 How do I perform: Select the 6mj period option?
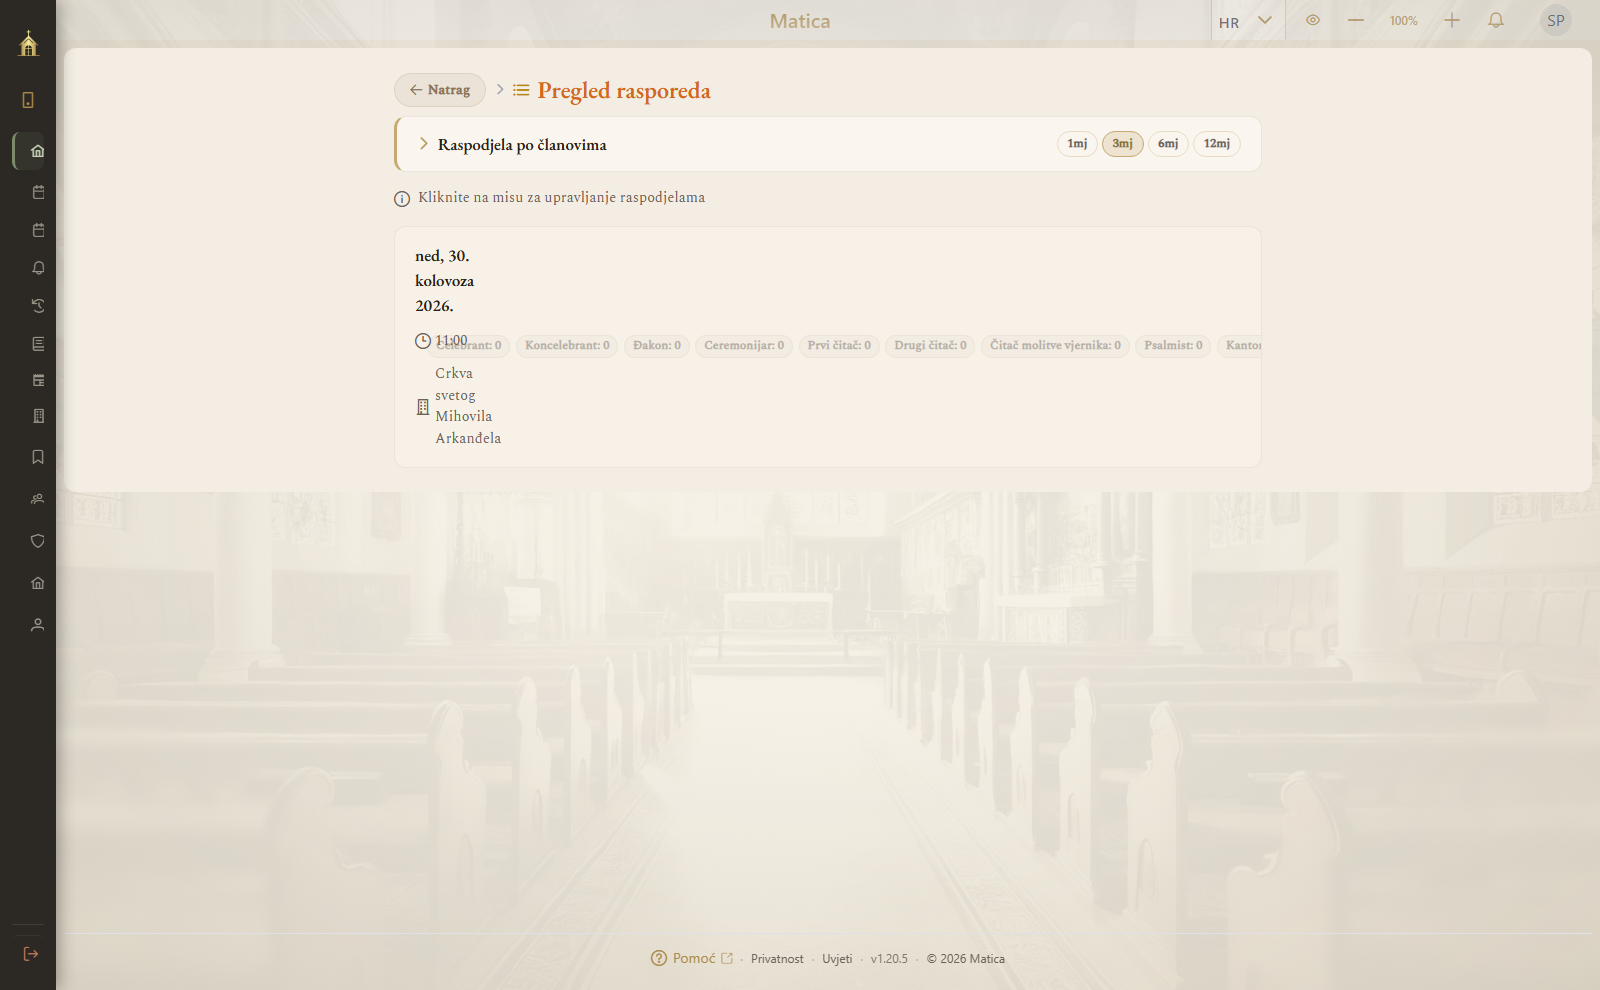[x=1168, y=144]
